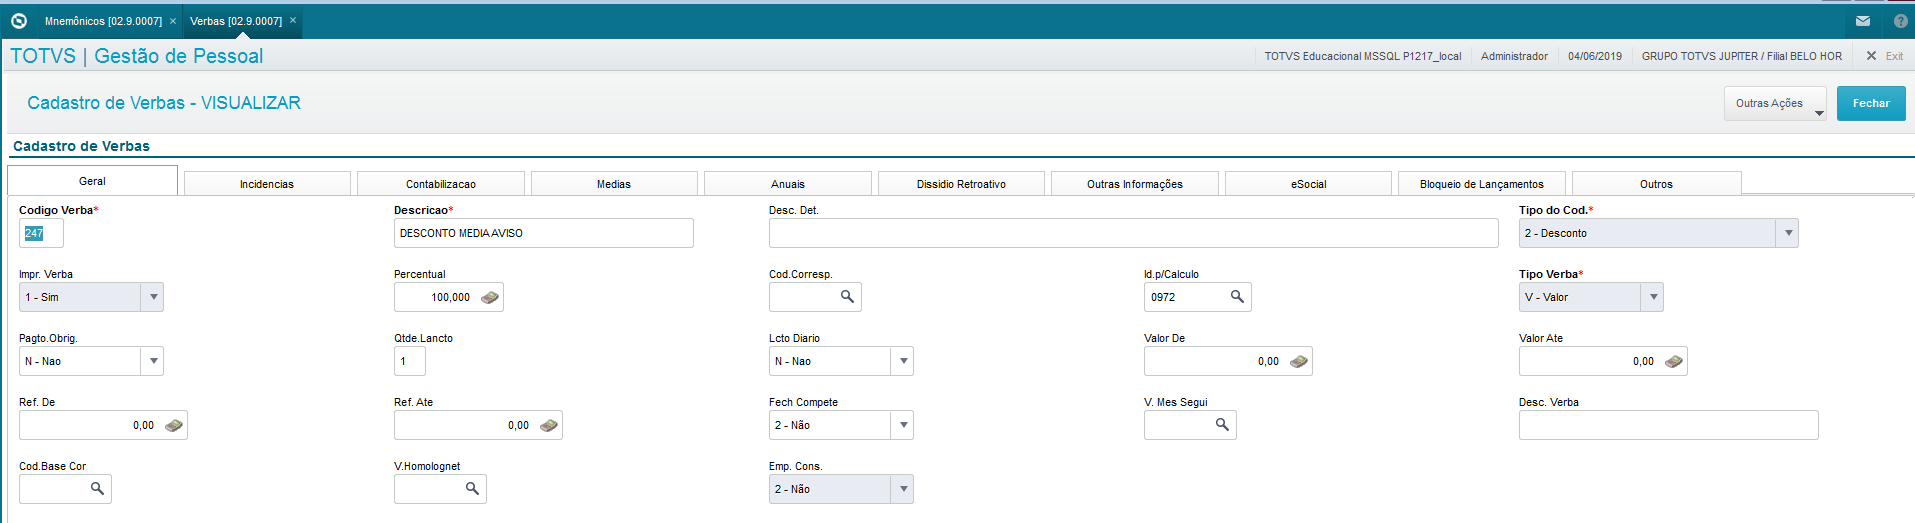Image resolution: width=1915 pixels, height=523 pixels.
Task: Click the TOTVS Educacional MSSQL environment label
Action: (1362, 56)
